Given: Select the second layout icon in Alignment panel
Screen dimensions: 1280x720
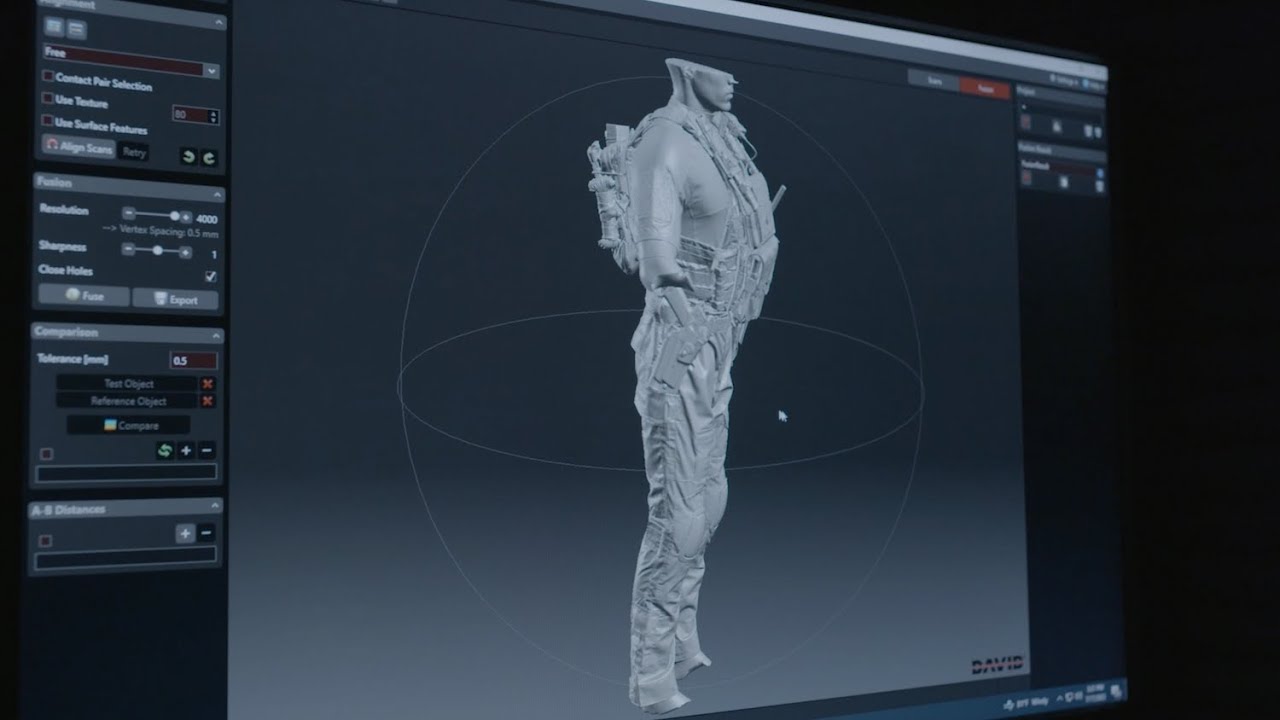Looking at the screenshot, I should (75, 29).
